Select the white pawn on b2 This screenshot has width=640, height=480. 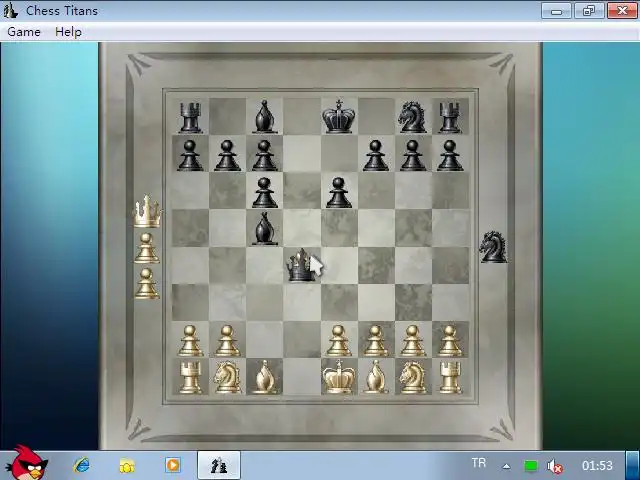227,341
